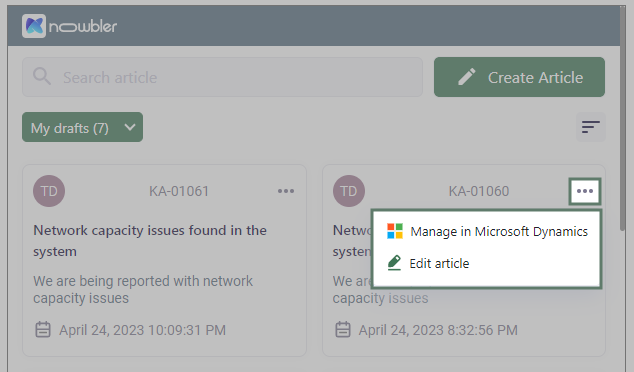Focus the Search article field

pyautogui.click(x=222, y=77)
